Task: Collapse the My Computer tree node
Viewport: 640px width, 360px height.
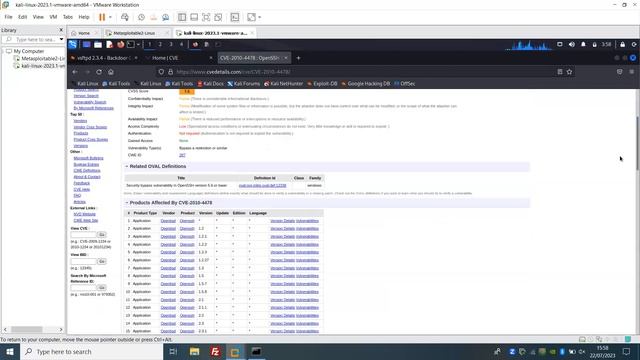Action: pyautogui.click(x=4, y=51)
